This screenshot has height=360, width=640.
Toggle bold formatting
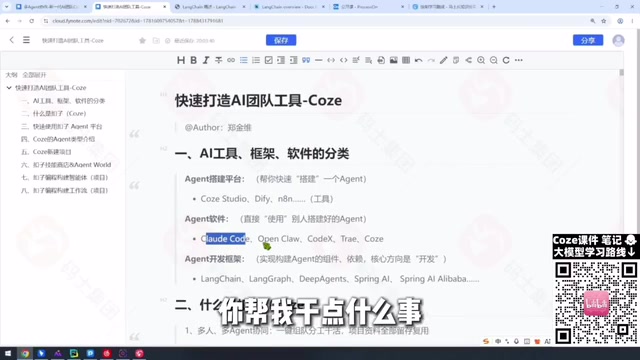click(193, 60)
